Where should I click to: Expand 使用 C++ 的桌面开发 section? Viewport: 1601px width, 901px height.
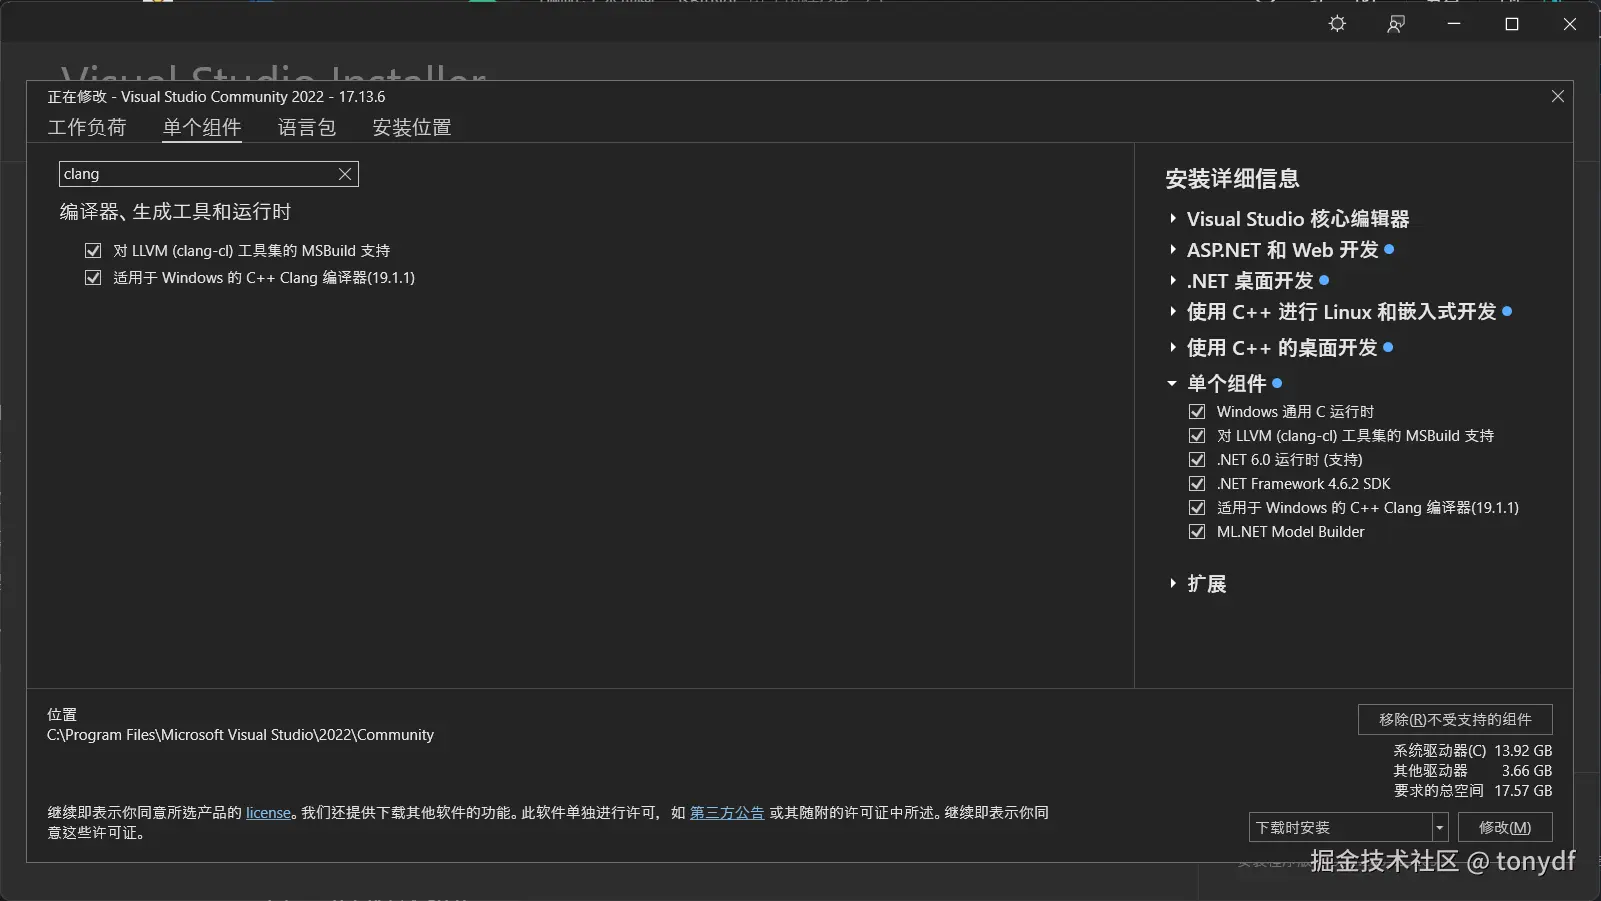[1173, 348]
